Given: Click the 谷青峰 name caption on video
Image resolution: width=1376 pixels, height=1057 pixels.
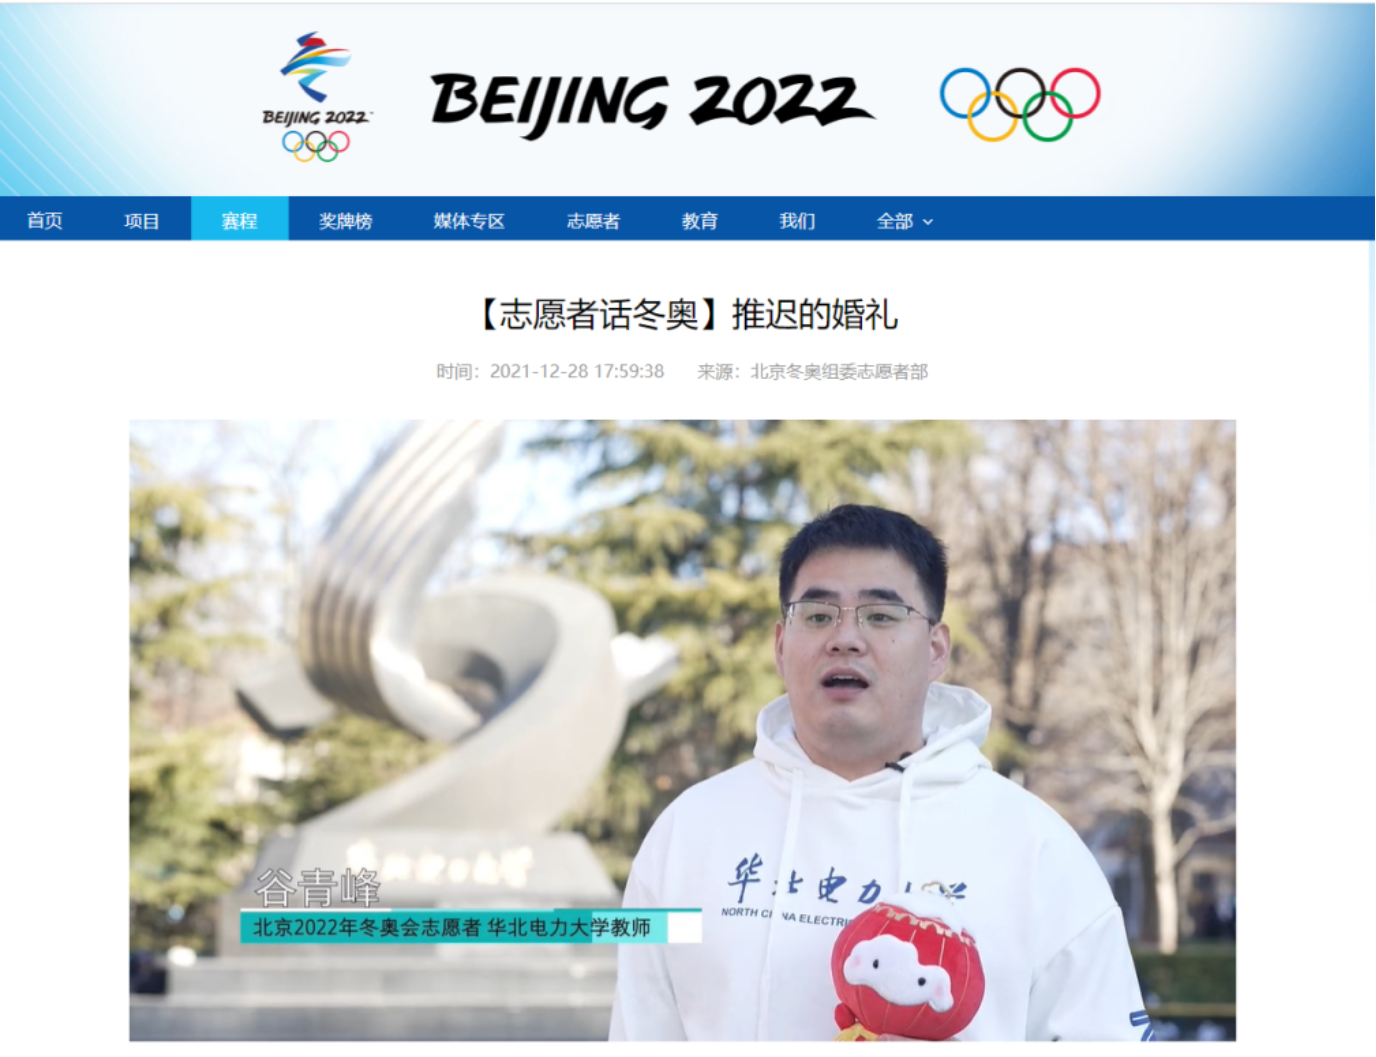Looking at the screenshot, I should 318,887.
